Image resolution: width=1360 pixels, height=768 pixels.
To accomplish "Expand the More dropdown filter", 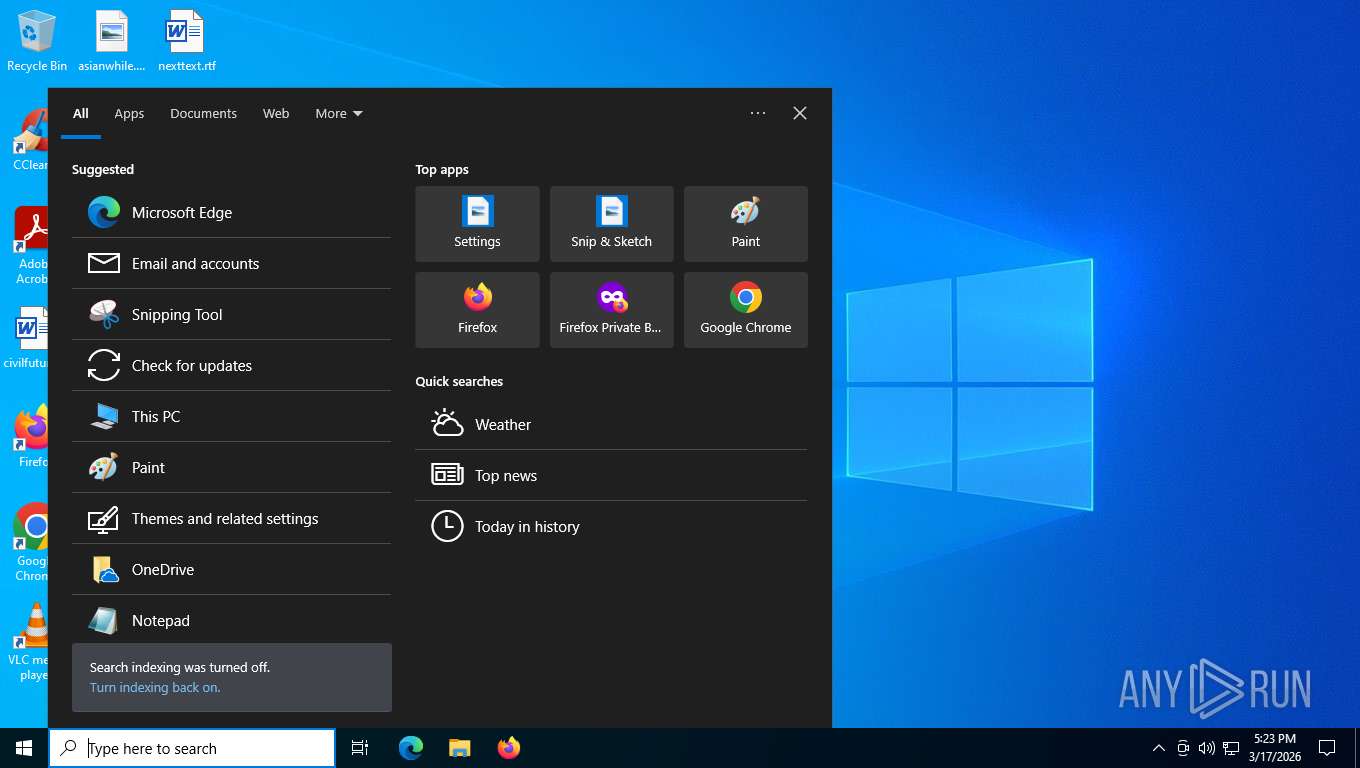I will 339,113.
